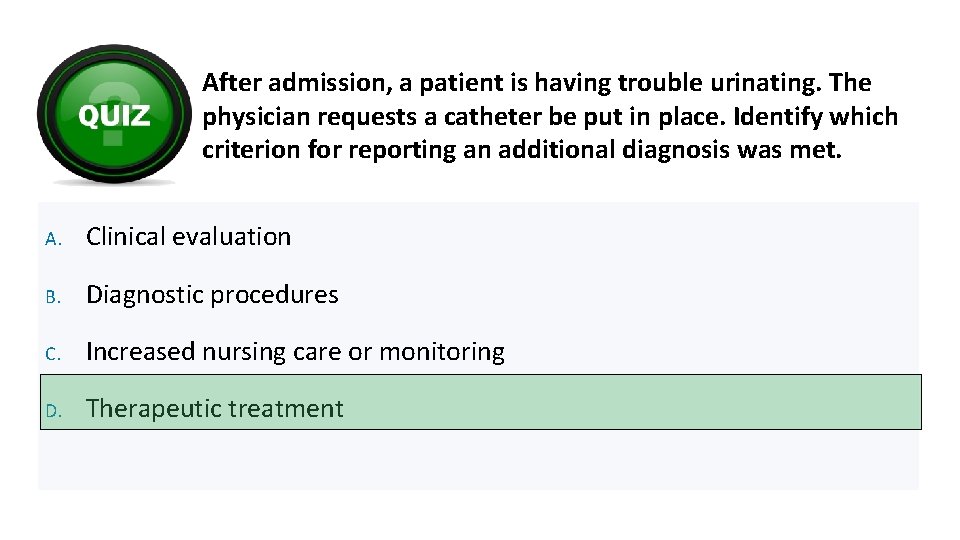Screen dimensions: 960x540
Task: Click the word admission in the question
Action: pyautogui.click(x=330, y=83)
